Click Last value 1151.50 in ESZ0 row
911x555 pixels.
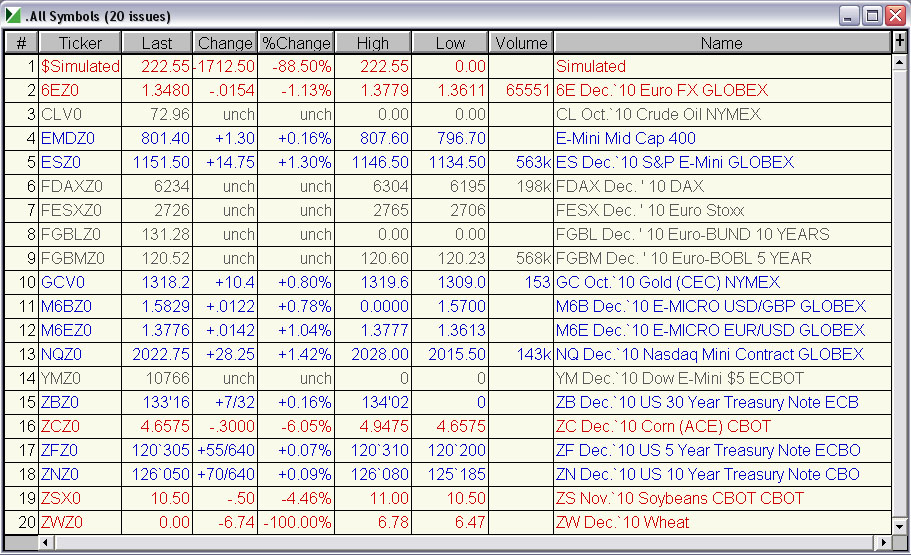[x=161, y=162]
